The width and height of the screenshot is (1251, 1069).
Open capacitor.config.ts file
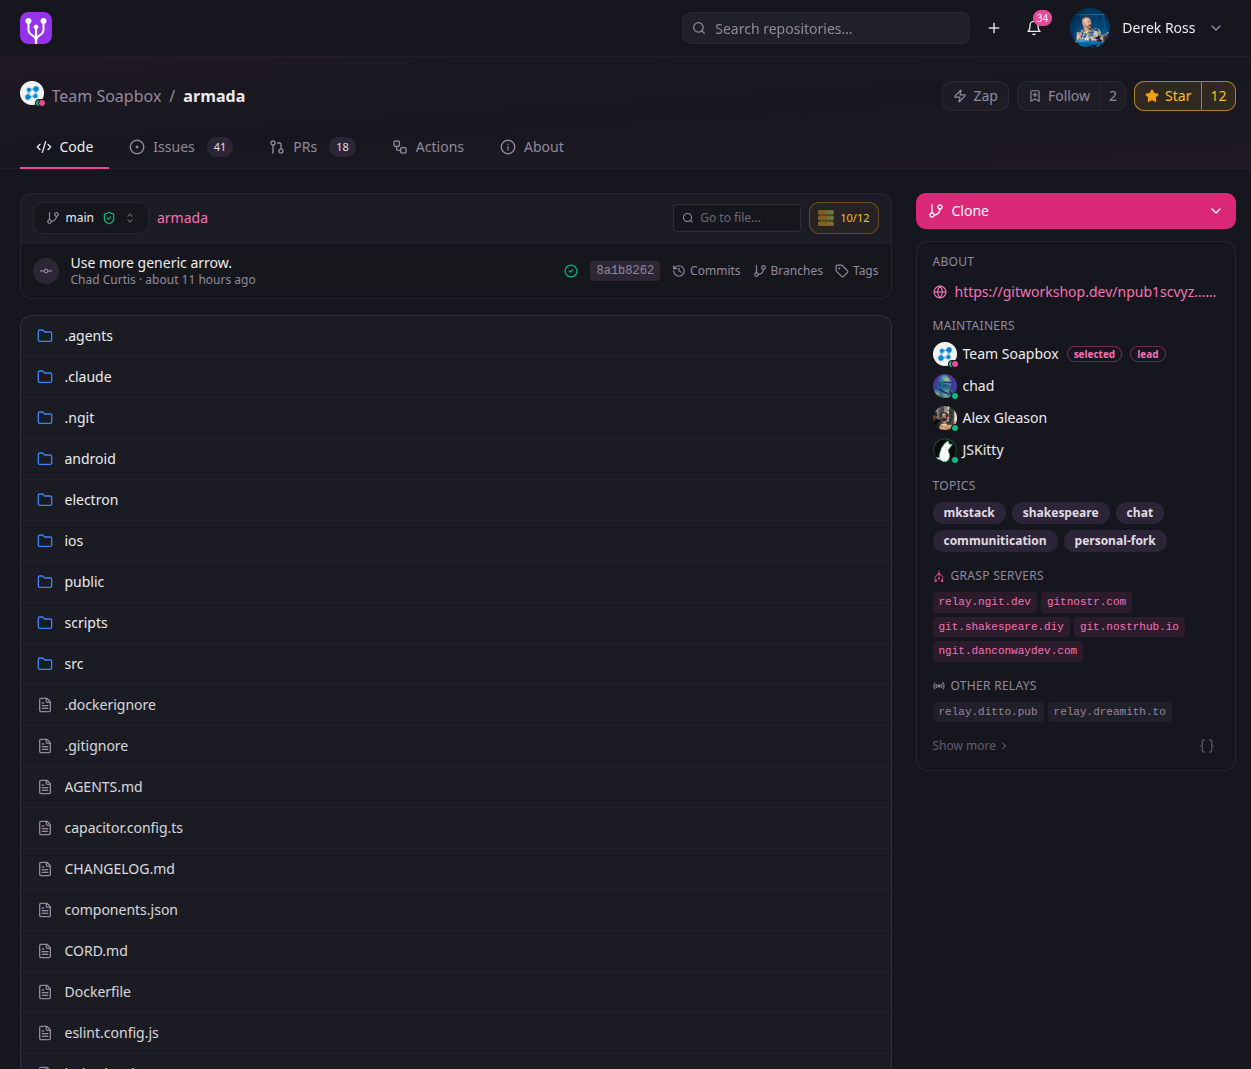[456, 828]
